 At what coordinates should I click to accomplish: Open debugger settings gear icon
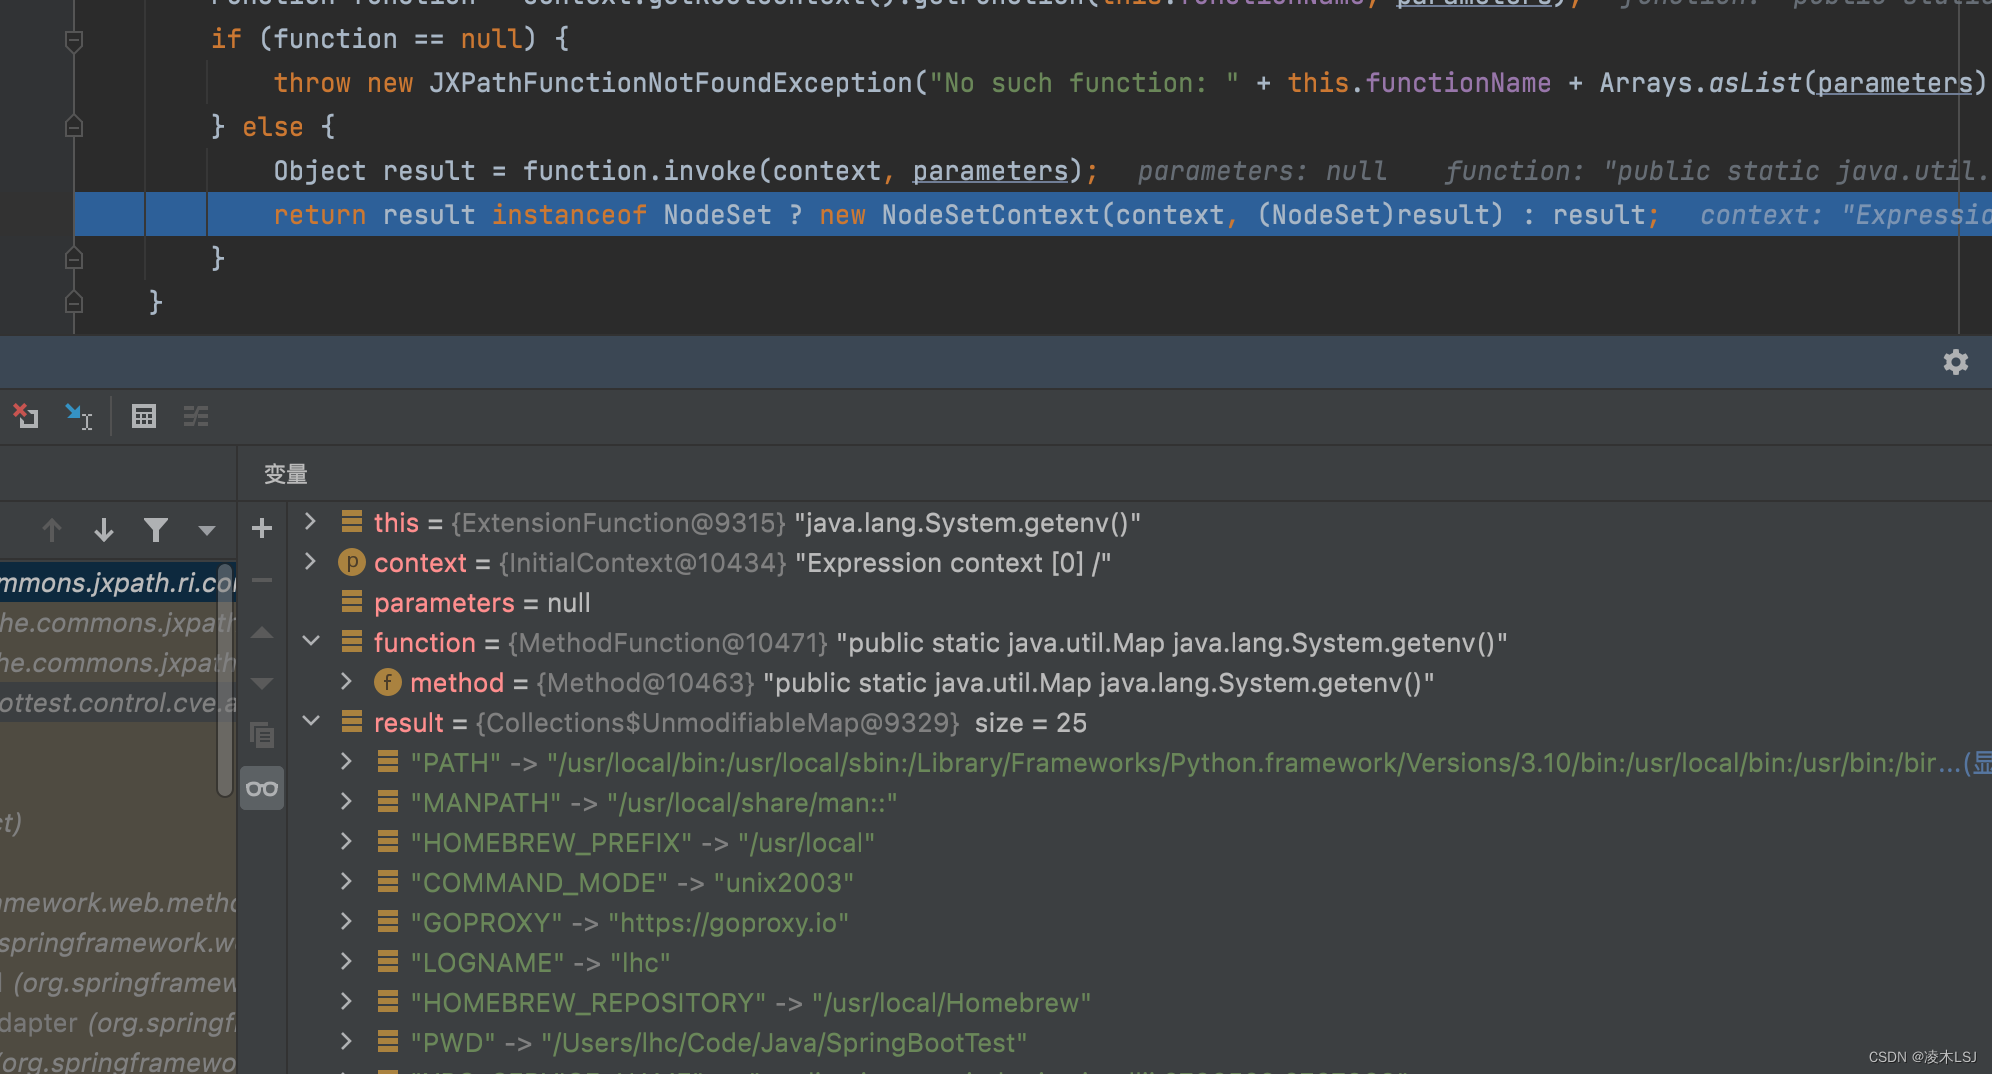1955,362
